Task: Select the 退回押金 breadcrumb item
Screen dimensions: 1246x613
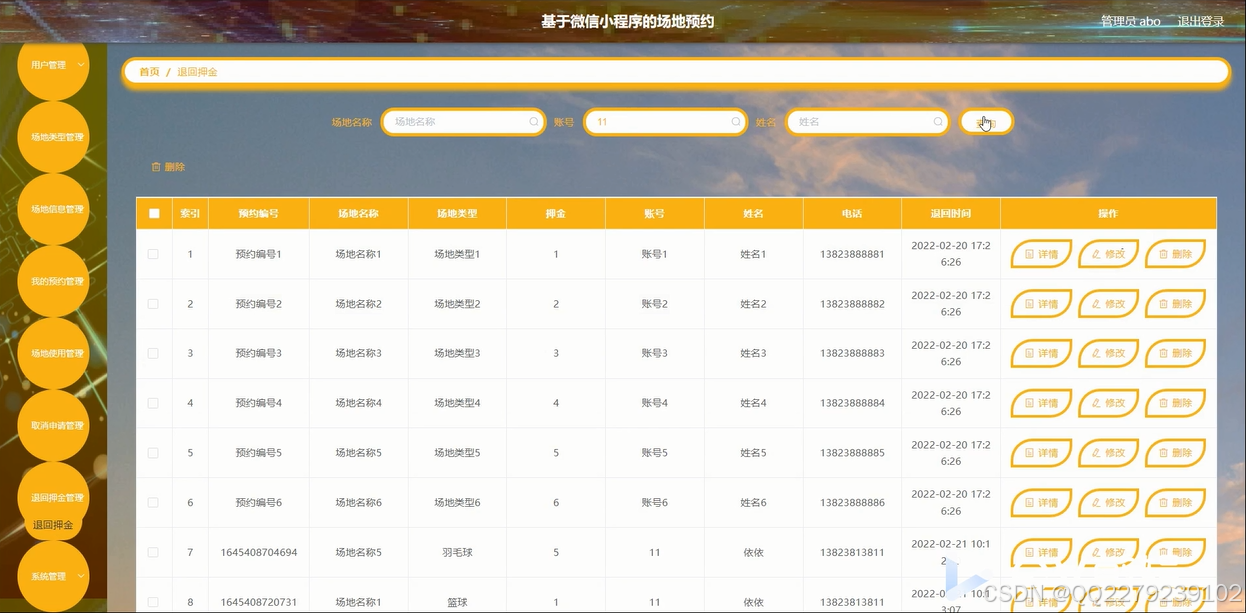Action: (198, 72)
